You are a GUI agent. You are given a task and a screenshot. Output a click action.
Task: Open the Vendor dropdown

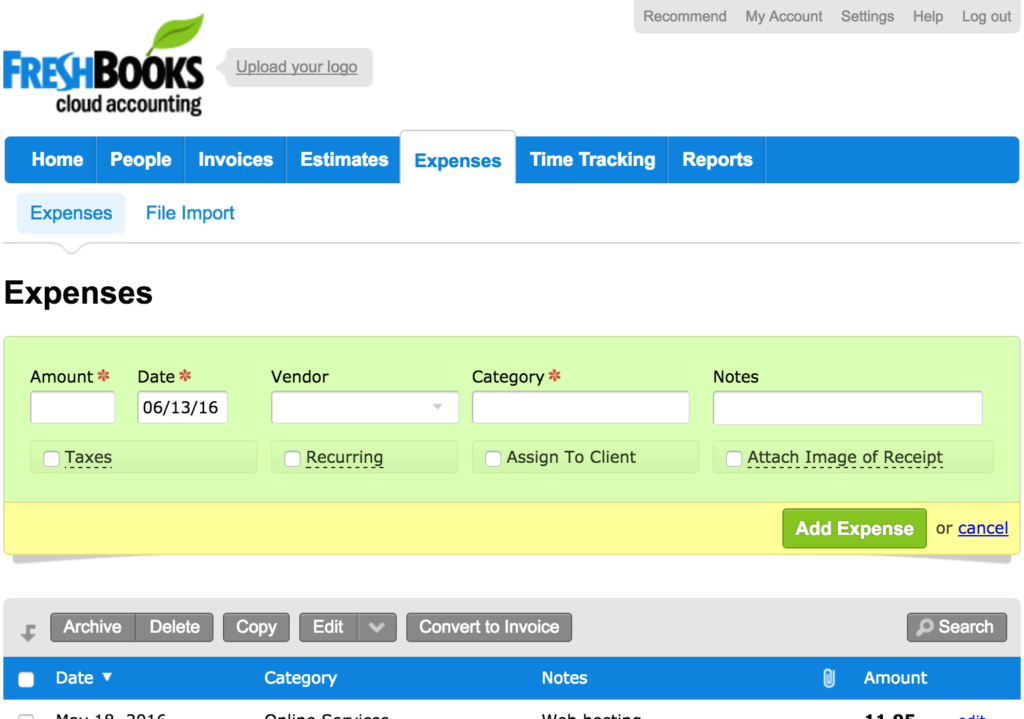pyautogui.click(x=365, y=407)
